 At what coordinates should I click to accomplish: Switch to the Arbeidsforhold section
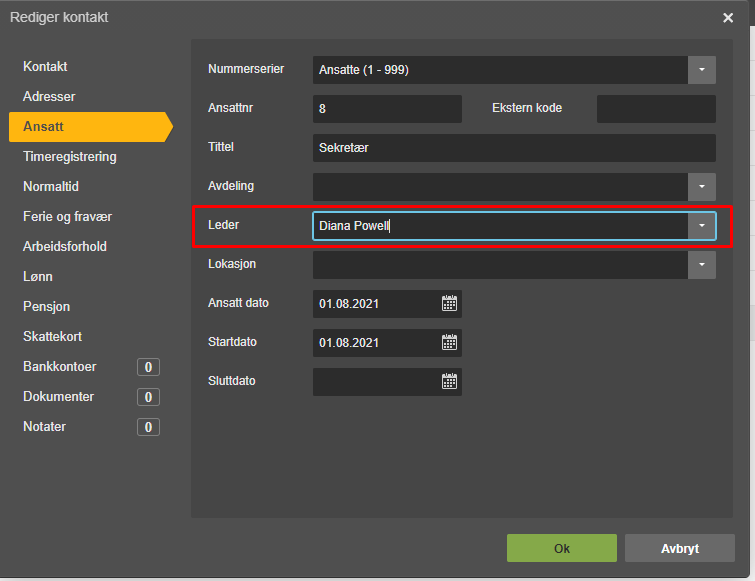65,246
